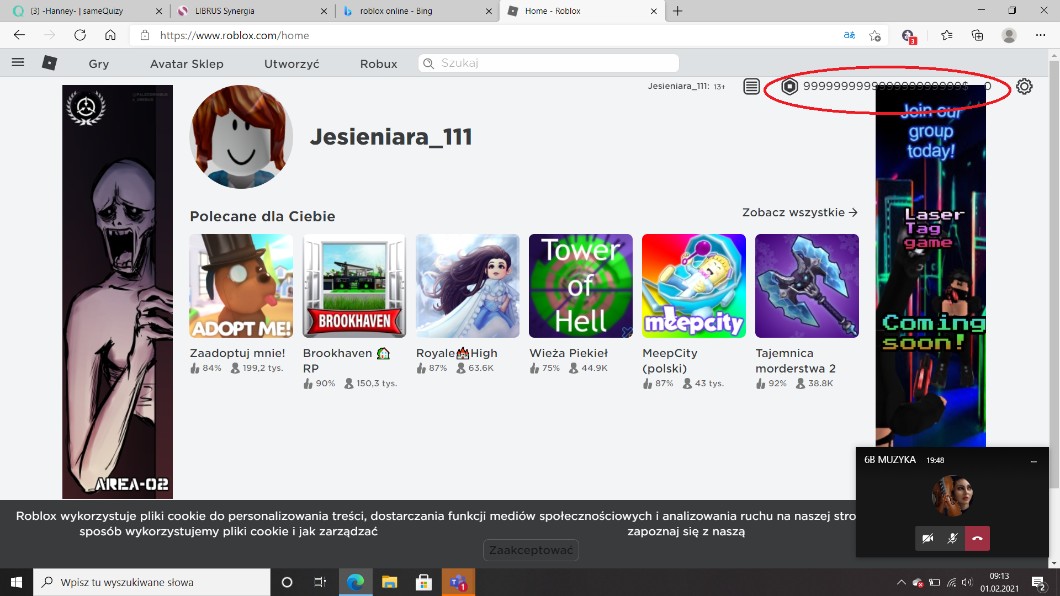The image size is (1060, 596).
Task: Open the Zobacz wszystkie link
Action: [799, 212]
